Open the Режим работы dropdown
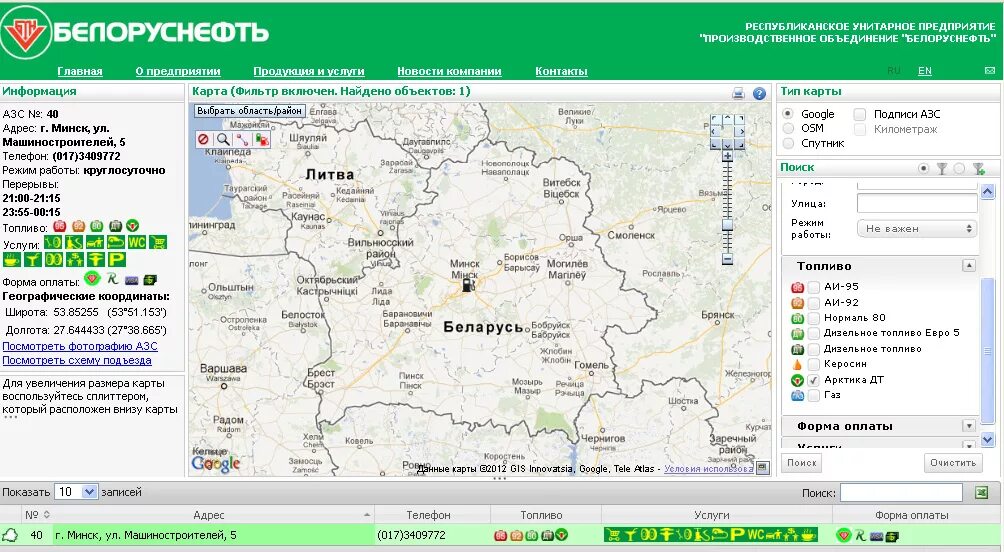The height and width of the screenshot is (552, 1004). pyautogui.click(x=917, y=229)
